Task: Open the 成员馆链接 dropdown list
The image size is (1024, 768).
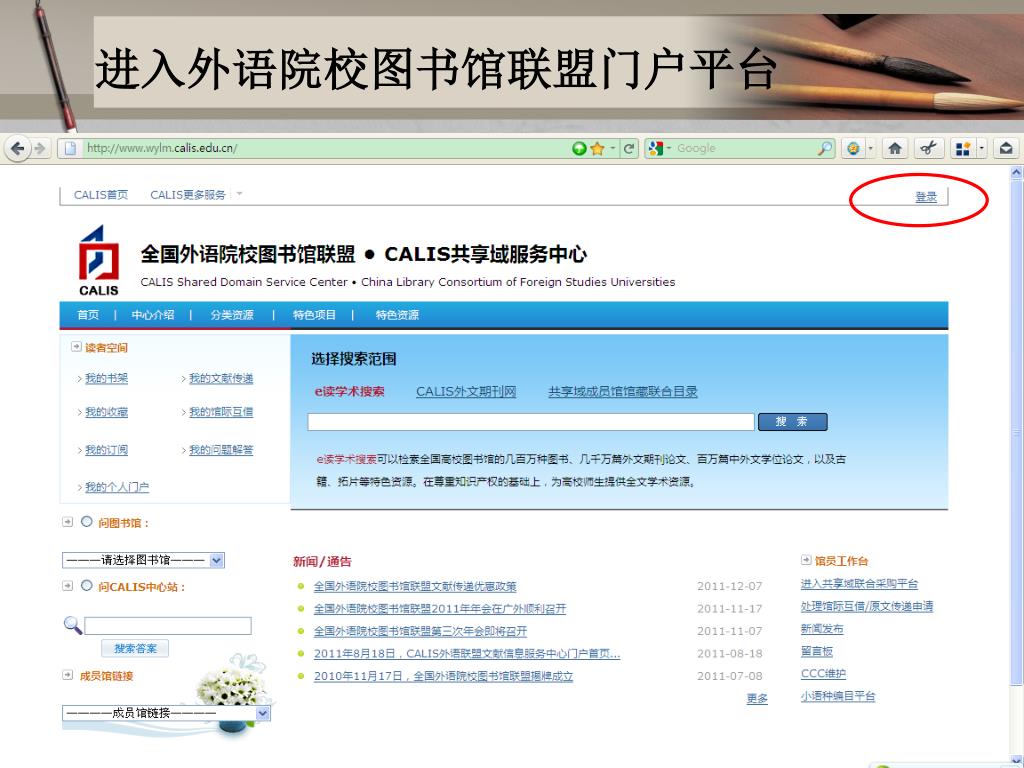Action: point(167,713)
